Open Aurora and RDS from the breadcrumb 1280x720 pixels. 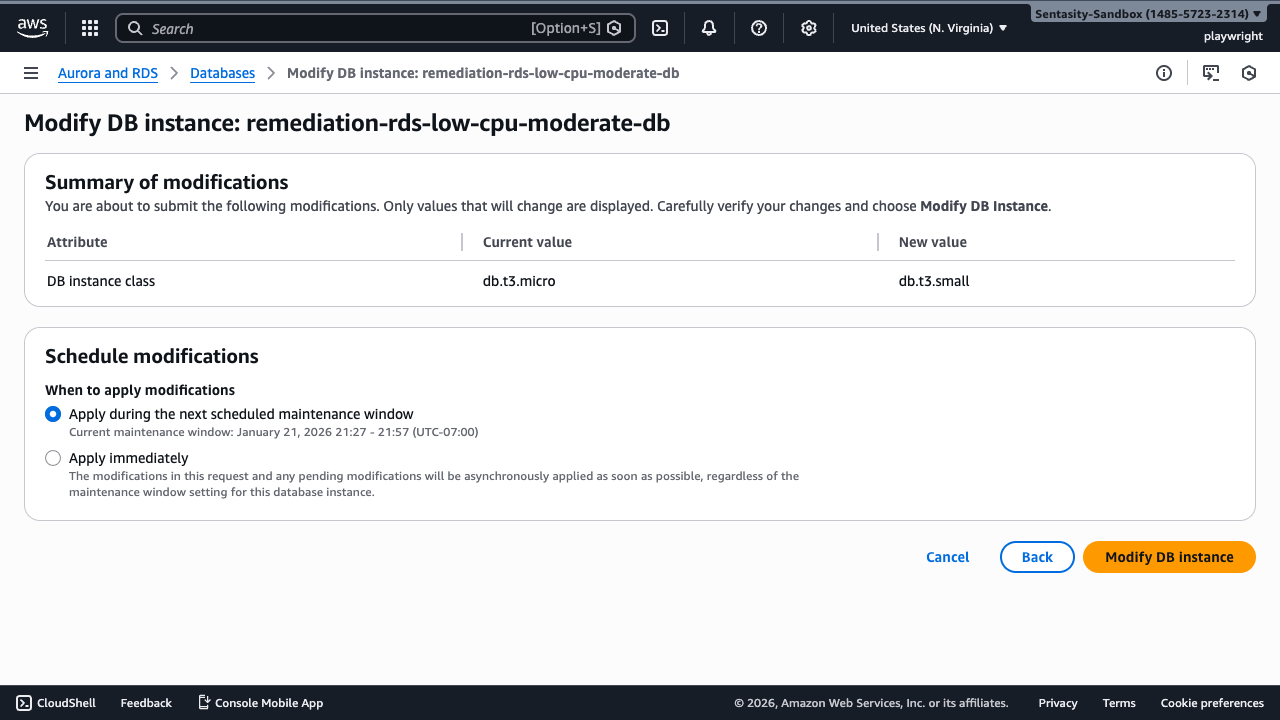tap(108, 72)
